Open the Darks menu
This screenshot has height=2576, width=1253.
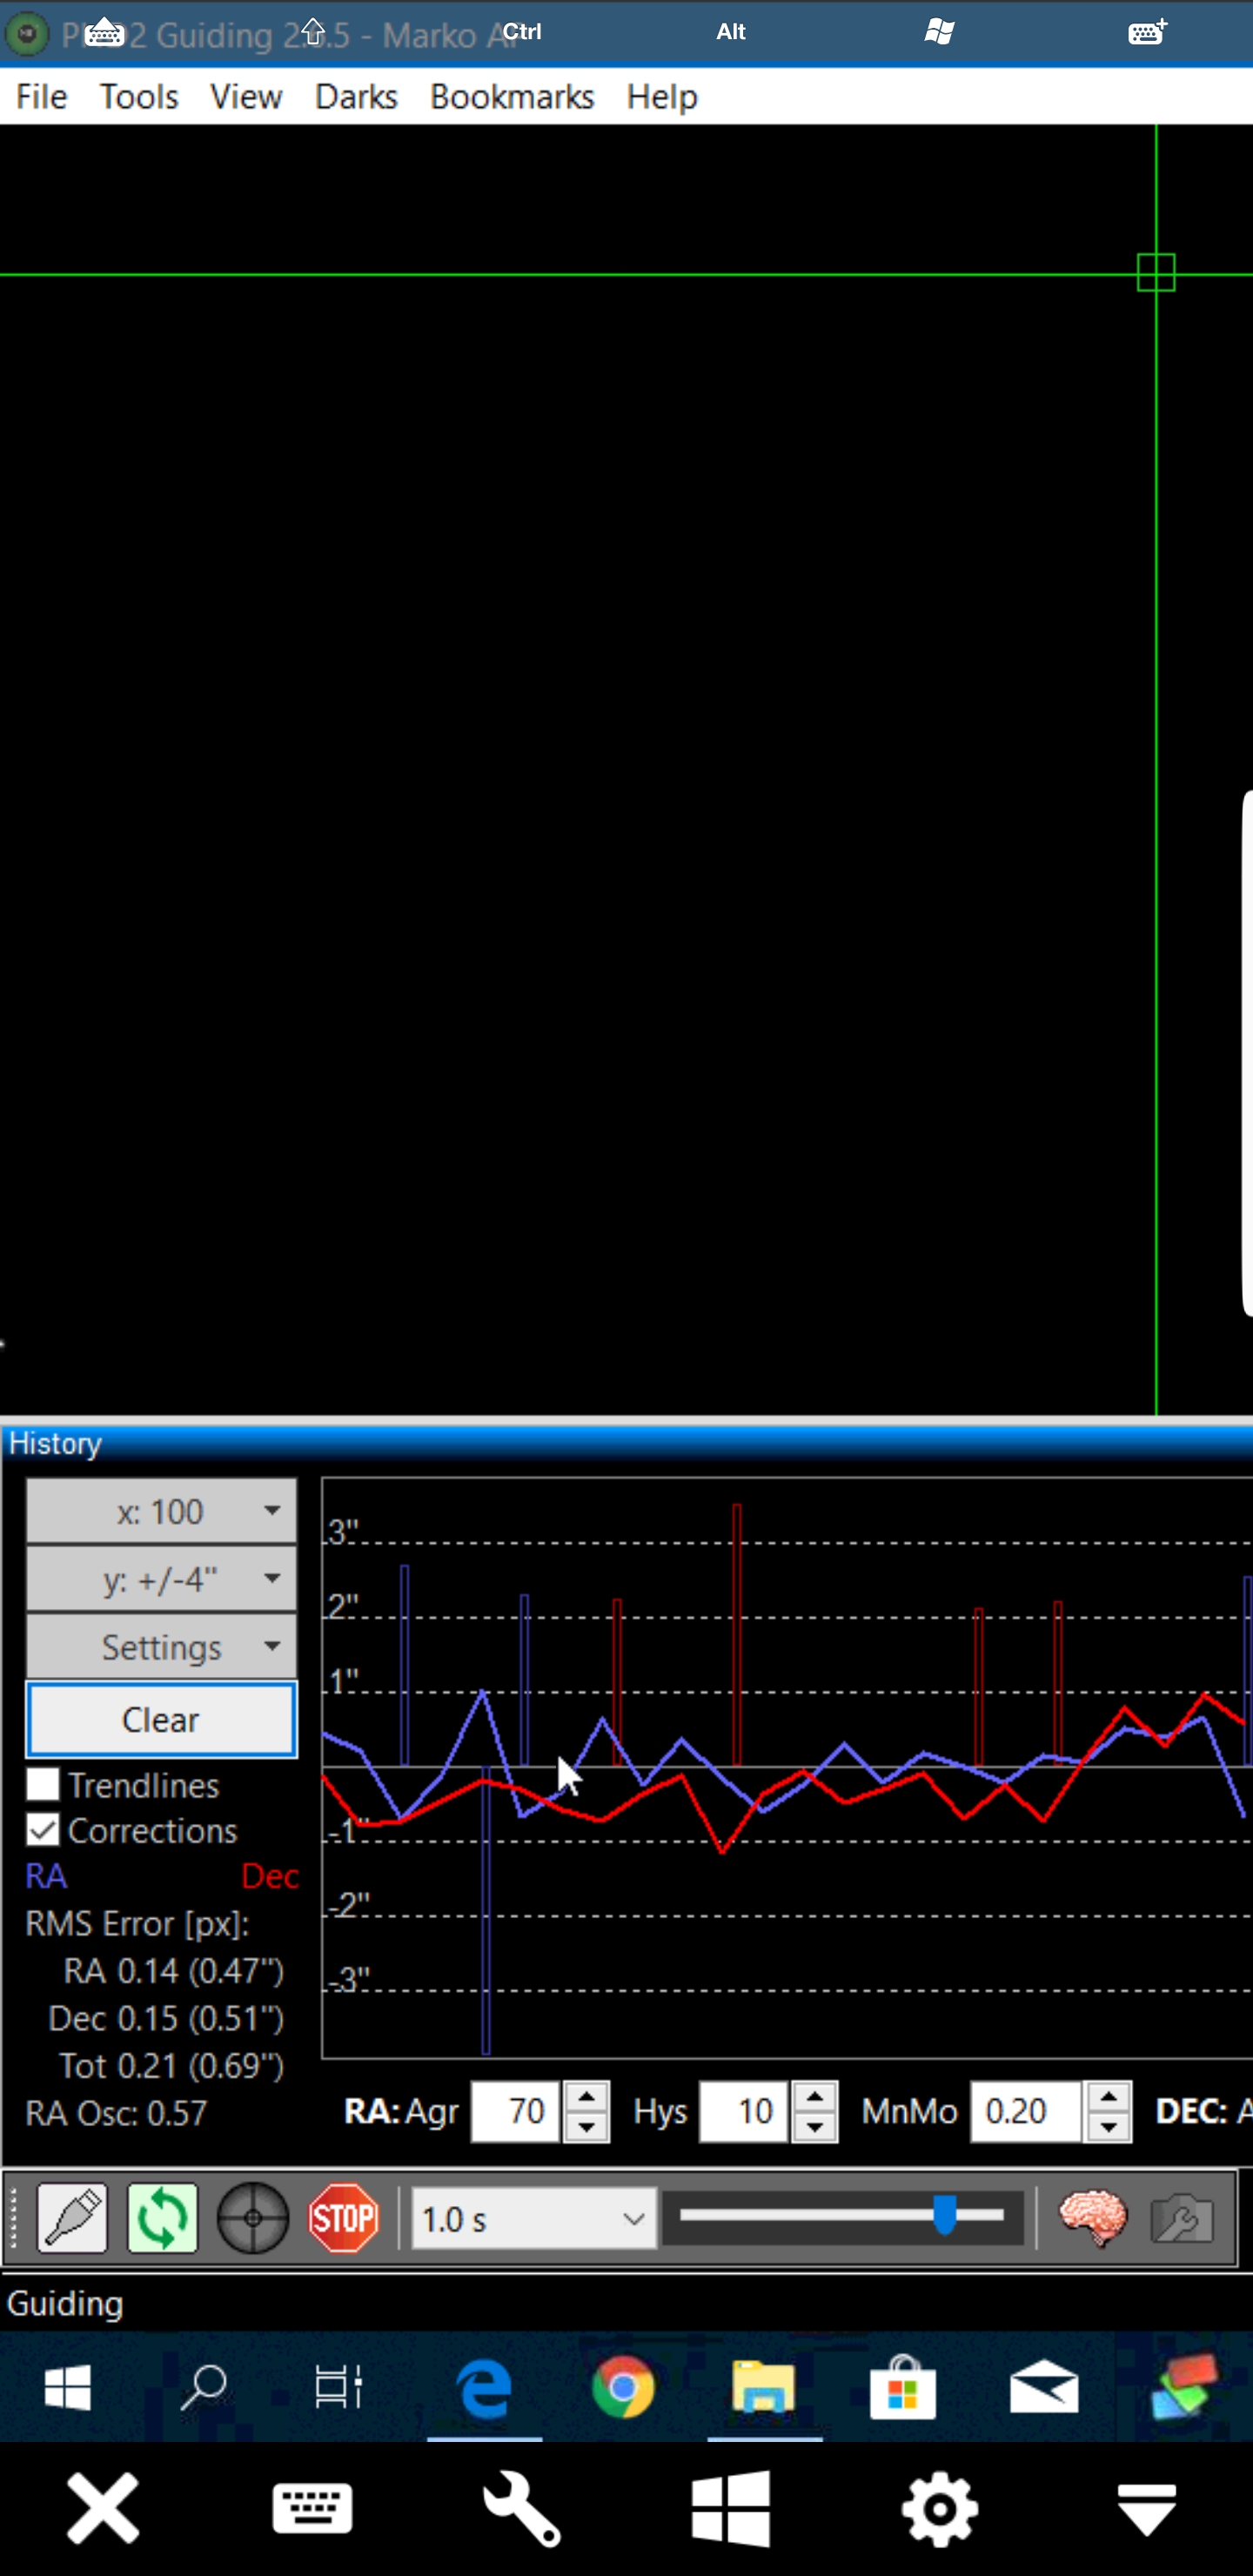(x=356, y=97)
